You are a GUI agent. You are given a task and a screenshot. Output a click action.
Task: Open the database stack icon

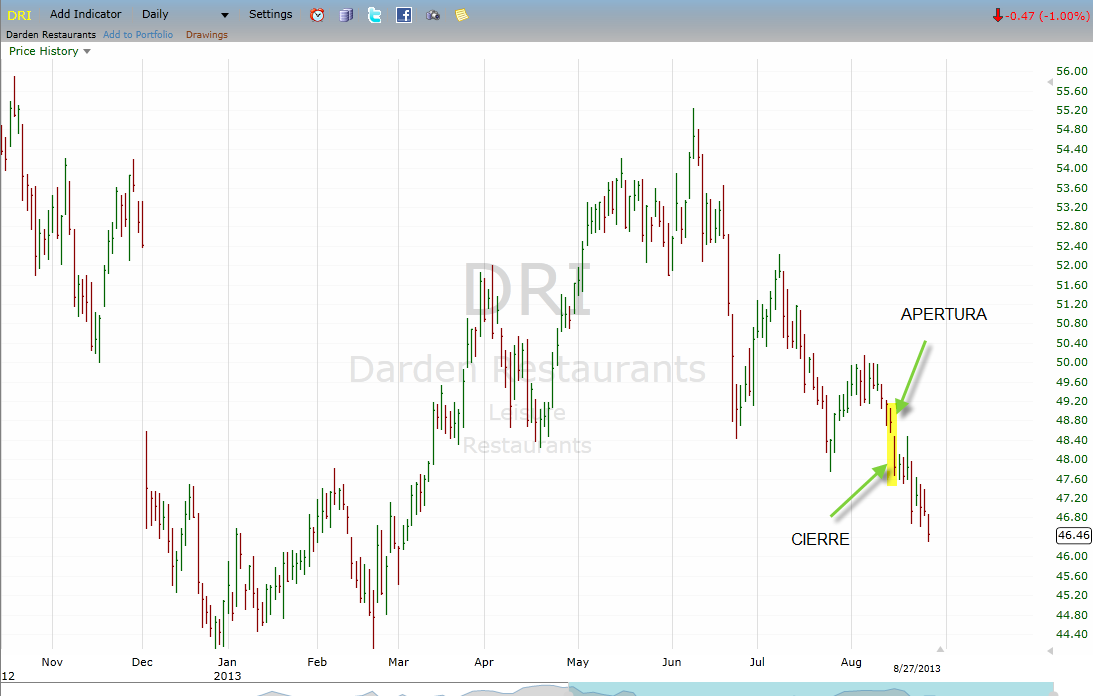[346, 15]
